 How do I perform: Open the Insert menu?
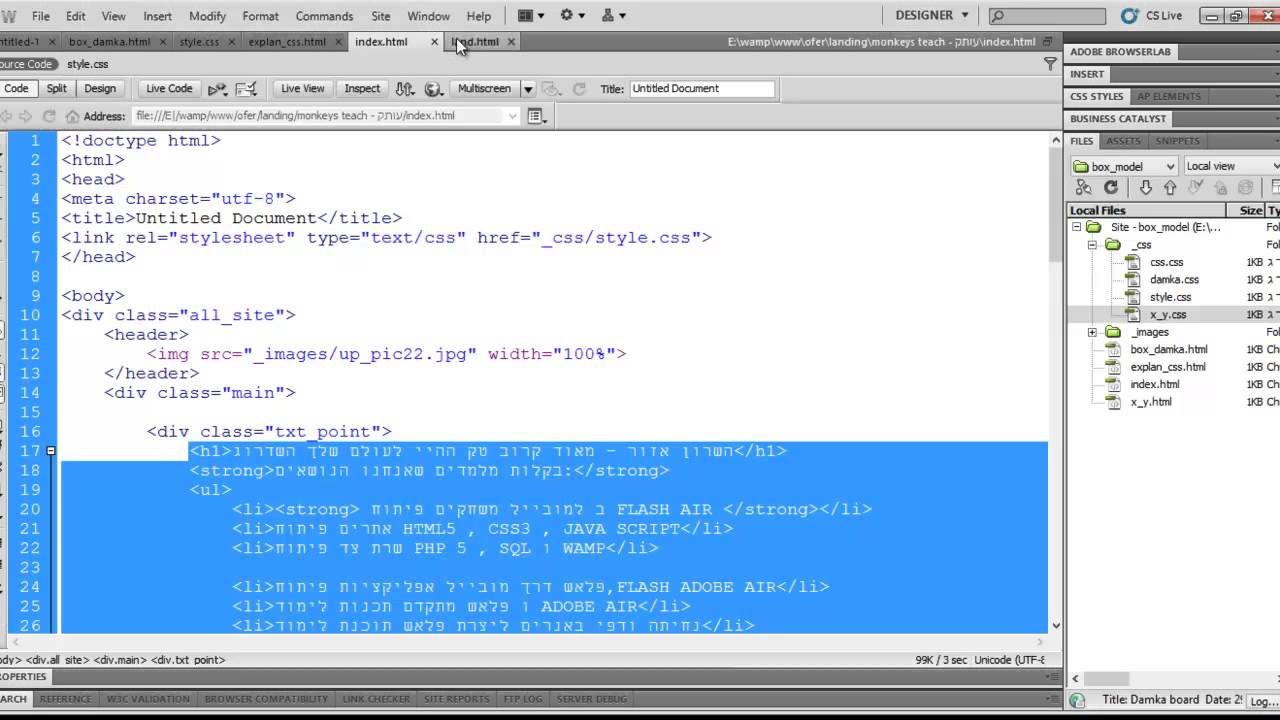tap(157, 16)
